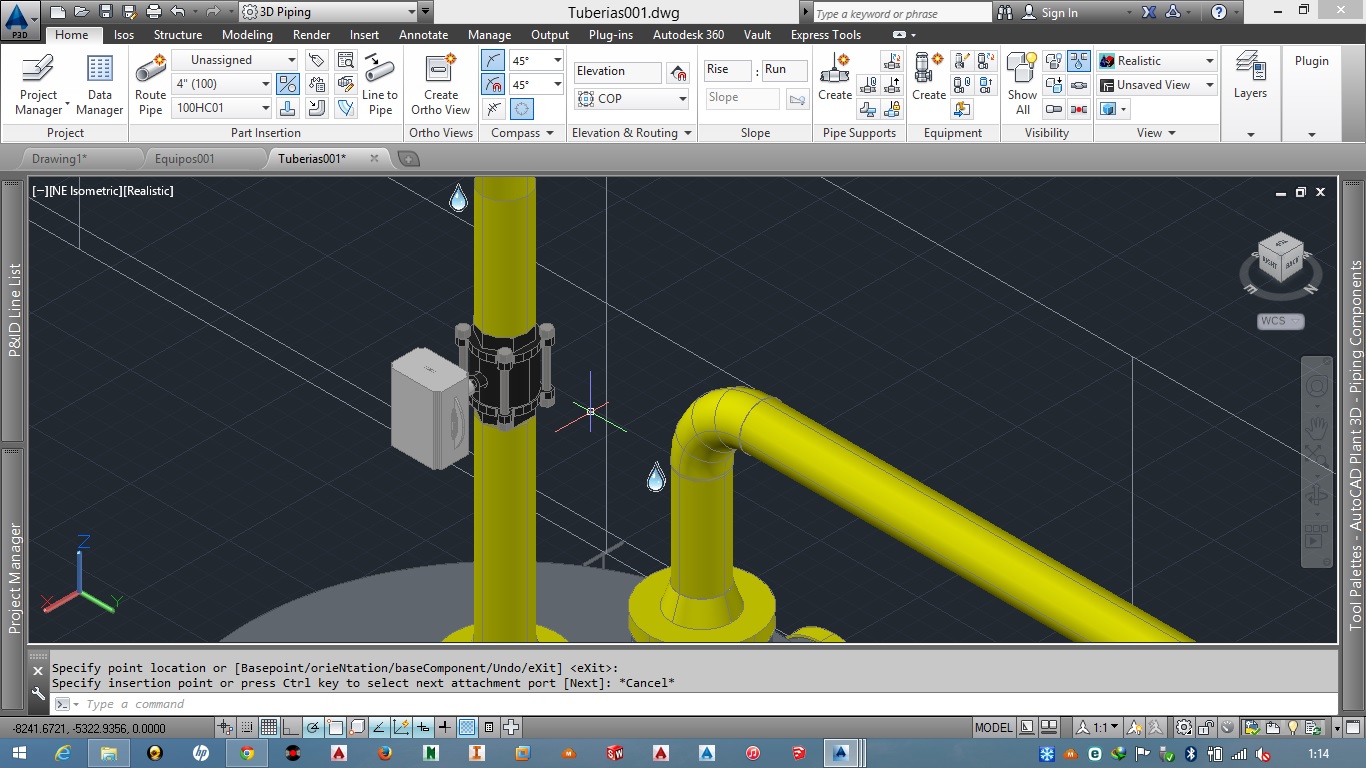This screenshot has width=1366, height=768.
Task: Click the Undo arrow in quick access toolbar
Action: 177,12
